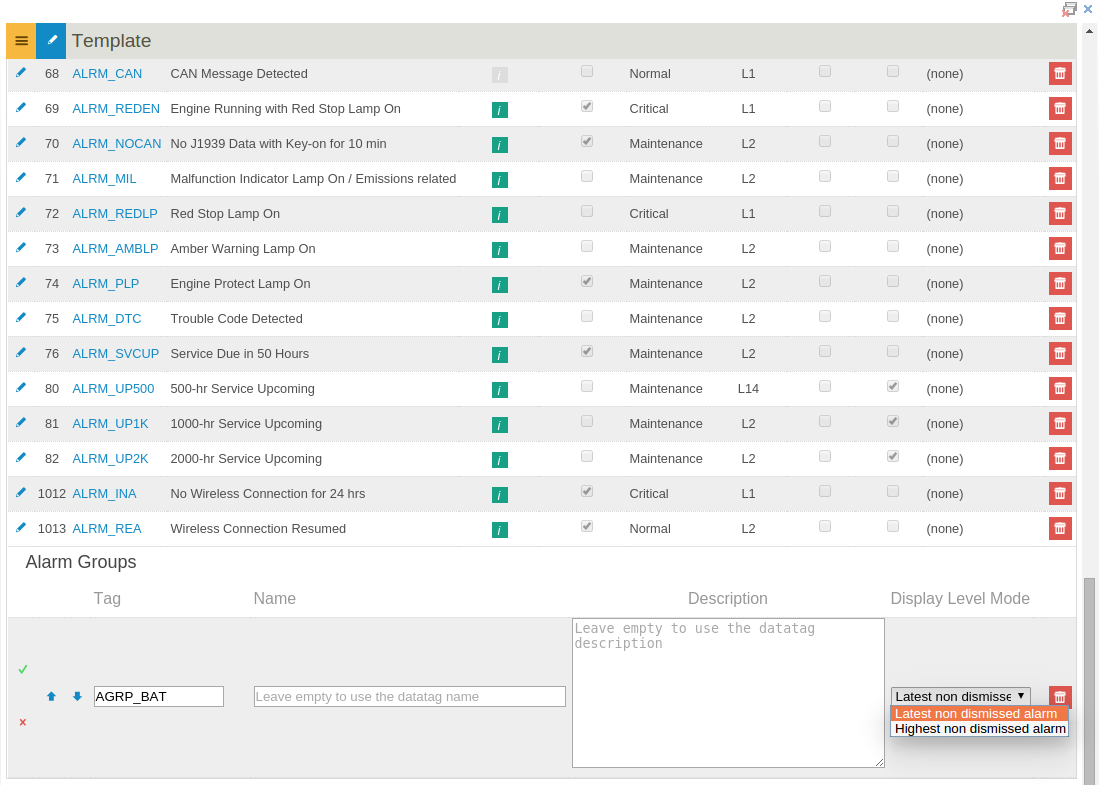Screen dimensions: 1099x785
Task: Open the ALRM_NOCAN alarm link
Action: (116, 144)
